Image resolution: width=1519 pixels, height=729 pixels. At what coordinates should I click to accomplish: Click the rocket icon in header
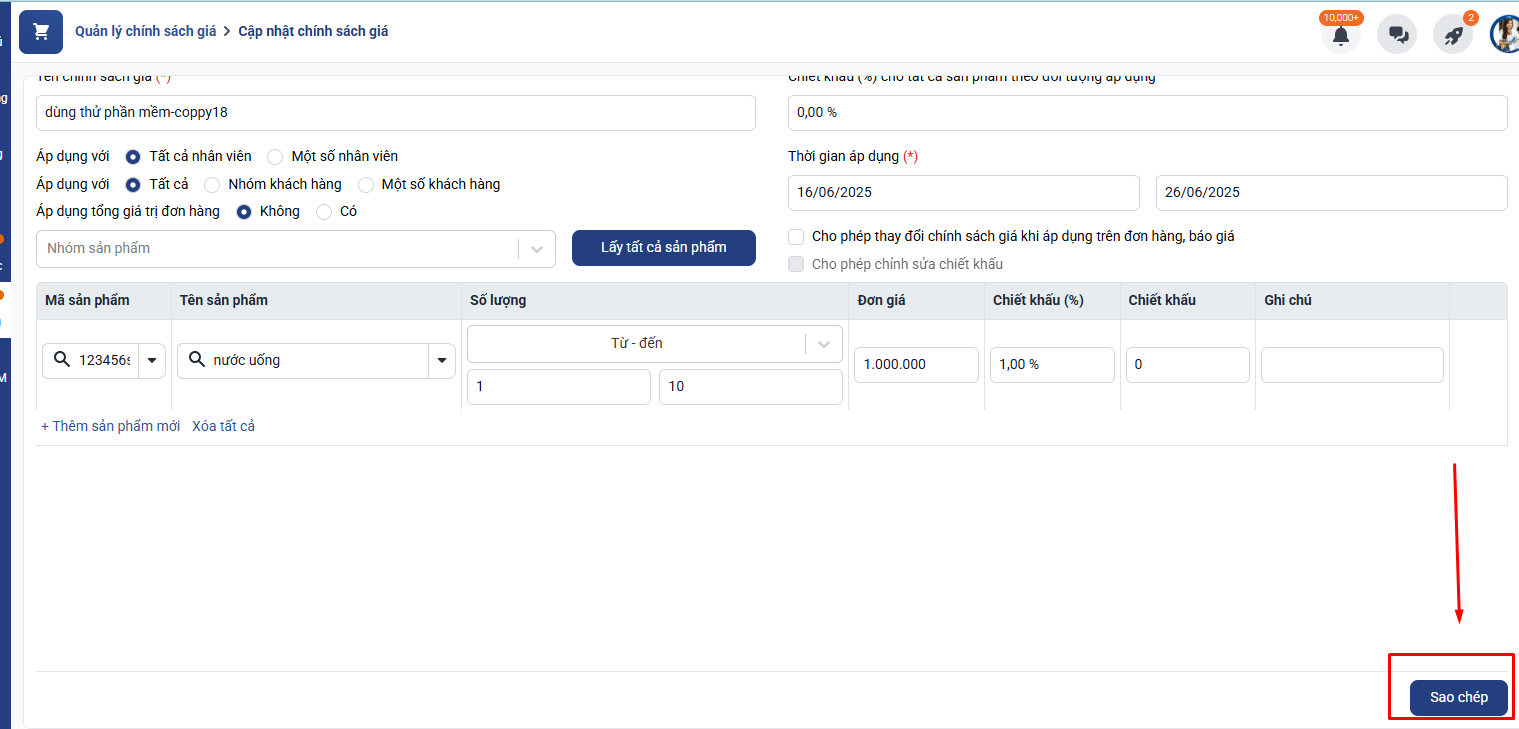[1453, 35]
